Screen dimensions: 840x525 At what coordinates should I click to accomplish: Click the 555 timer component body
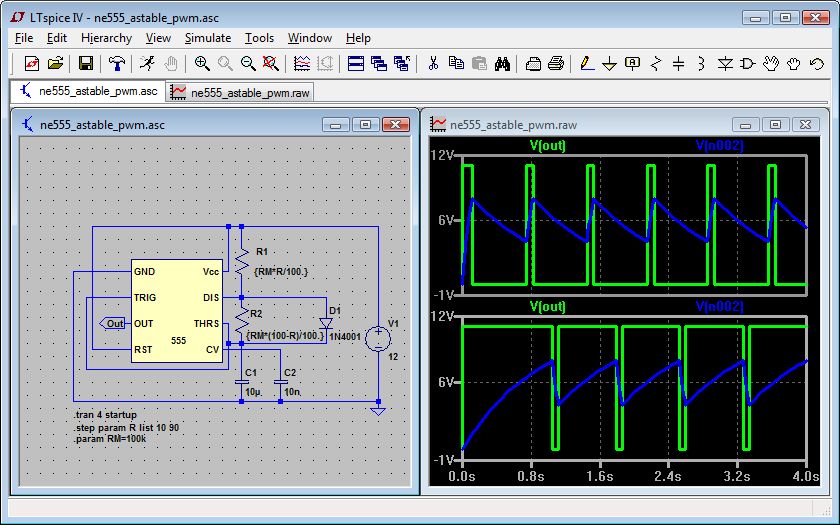point(177,311)
